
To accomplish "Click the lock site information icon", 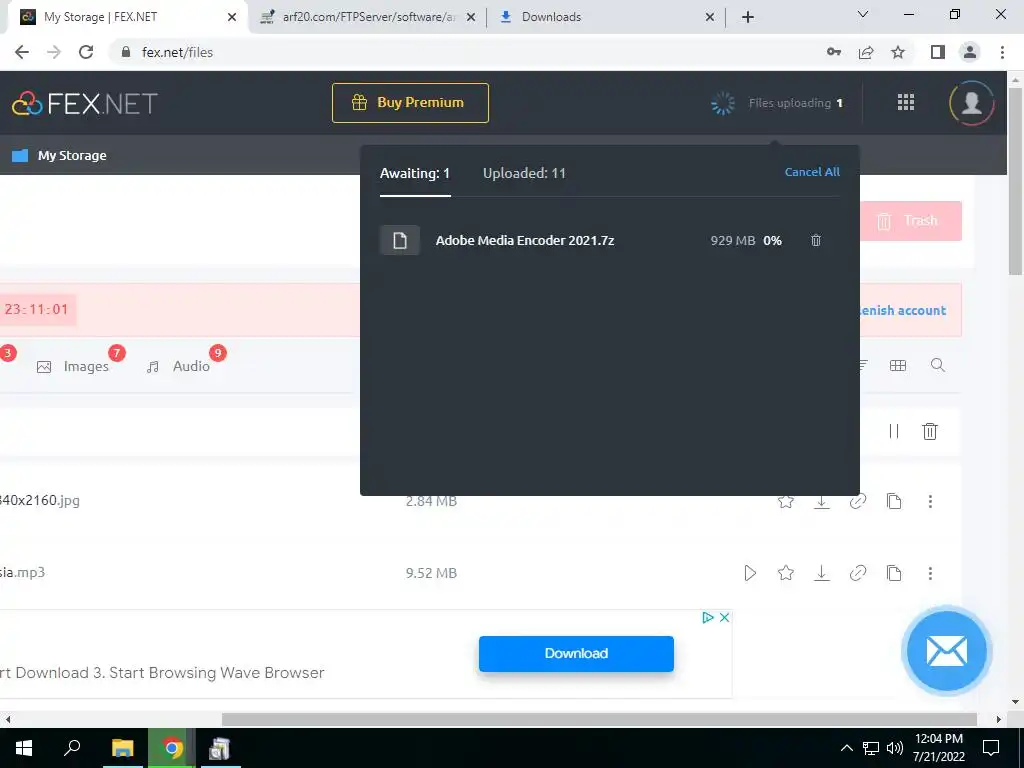I will 126,52.
